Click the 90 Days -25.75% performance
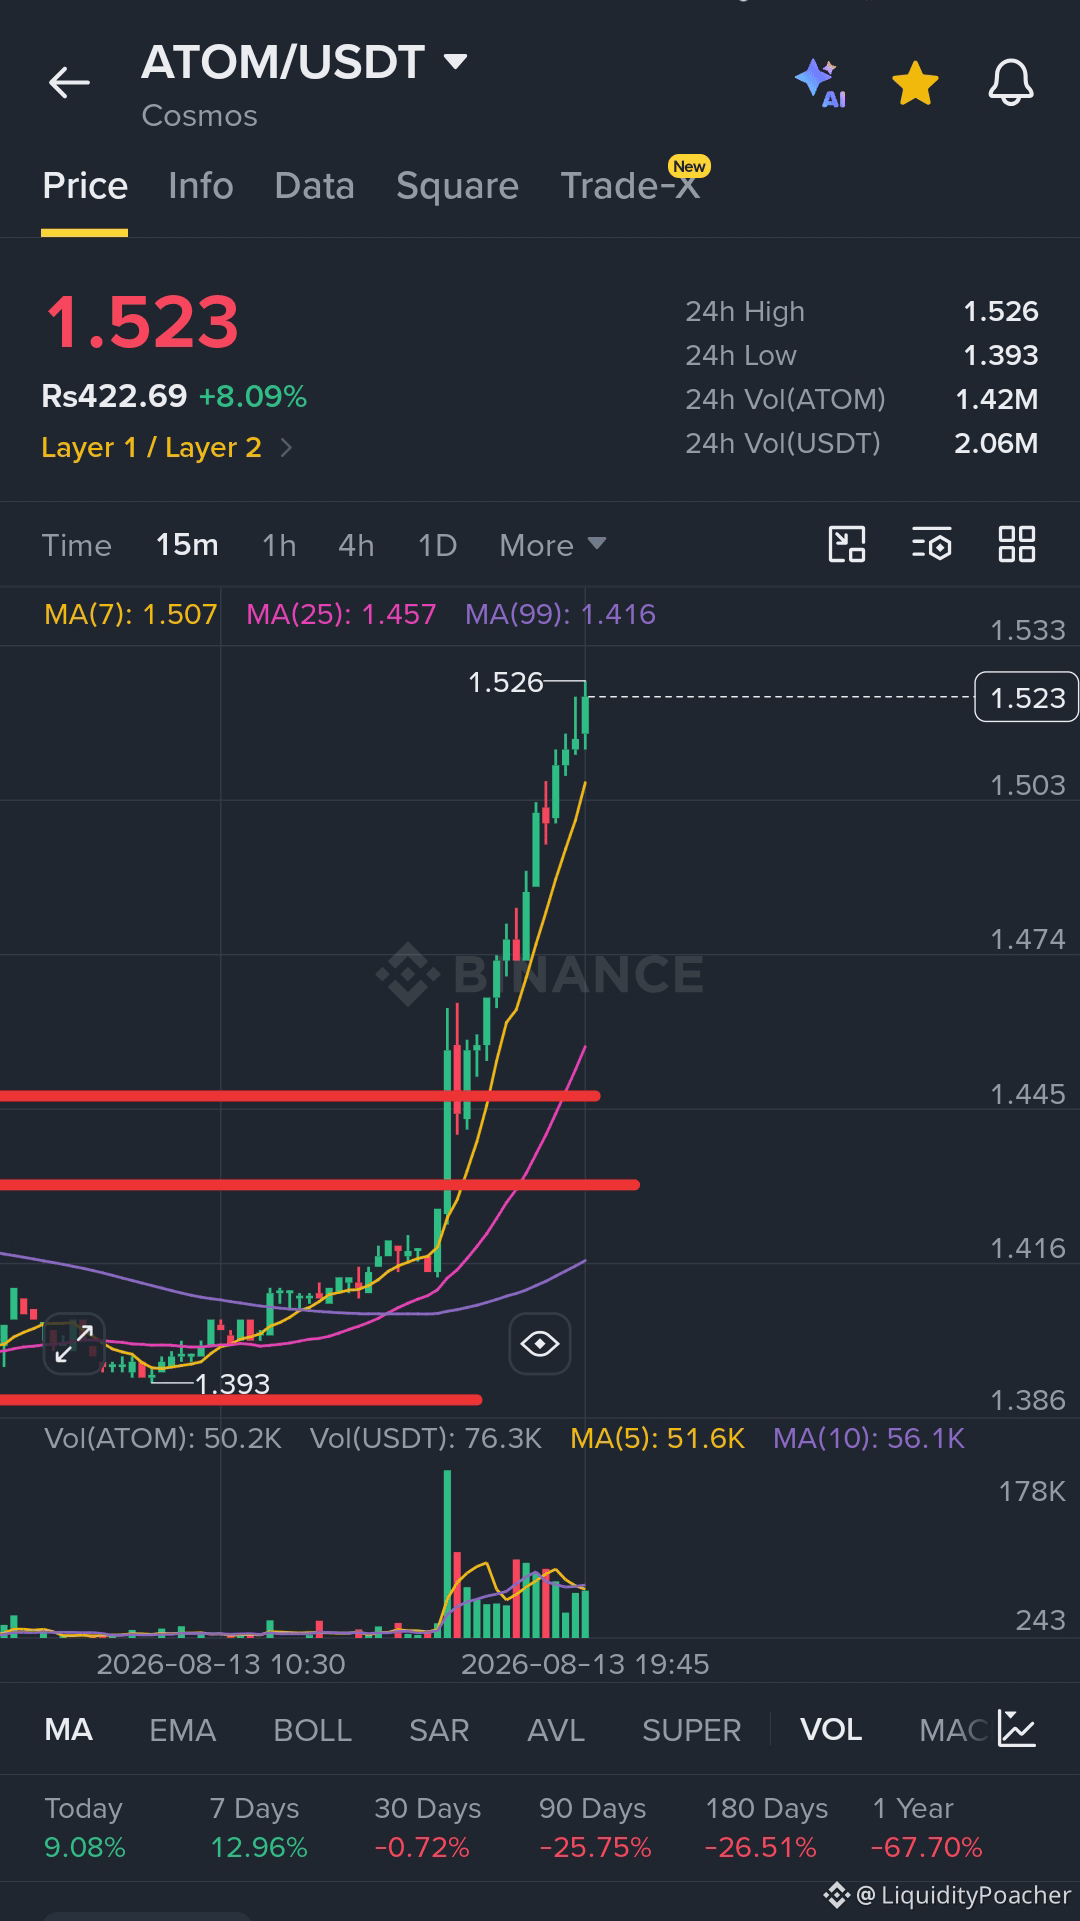1080x1921 pixels. point(595,1827)
